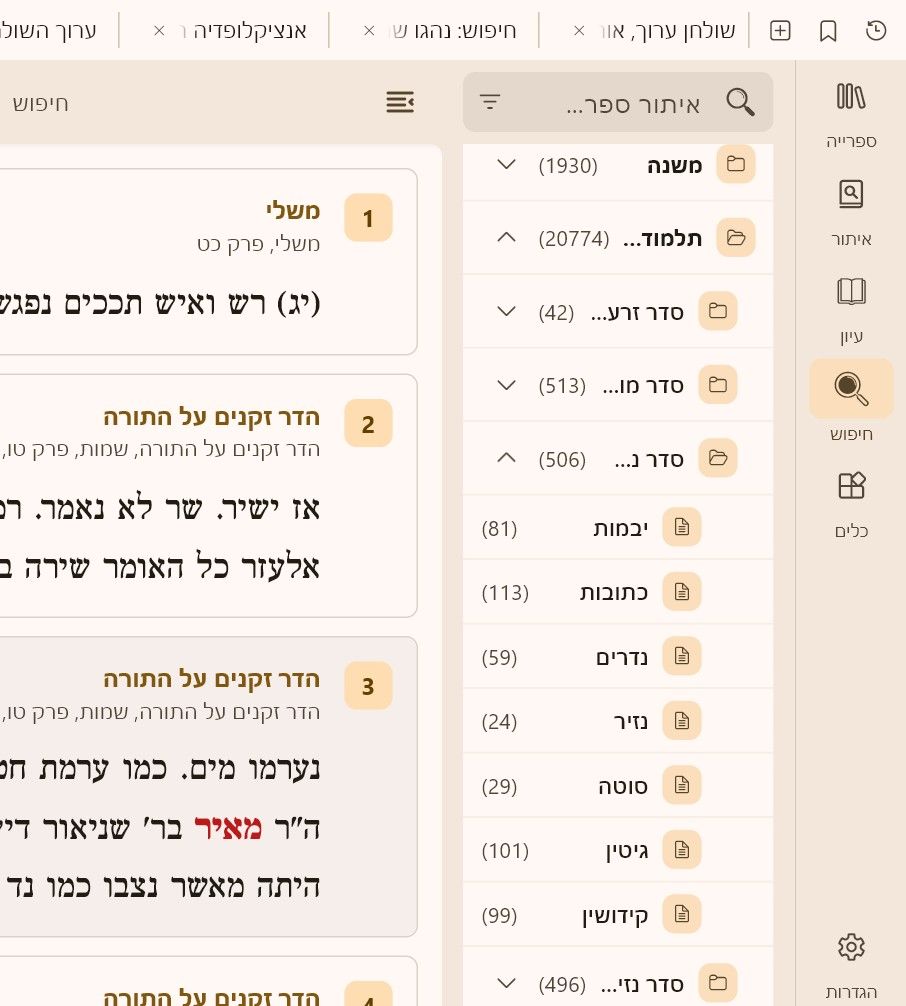Open result 3 title הדר זקנים על התורה
This screenshot has height=1006, width=906.
(212, 679)
